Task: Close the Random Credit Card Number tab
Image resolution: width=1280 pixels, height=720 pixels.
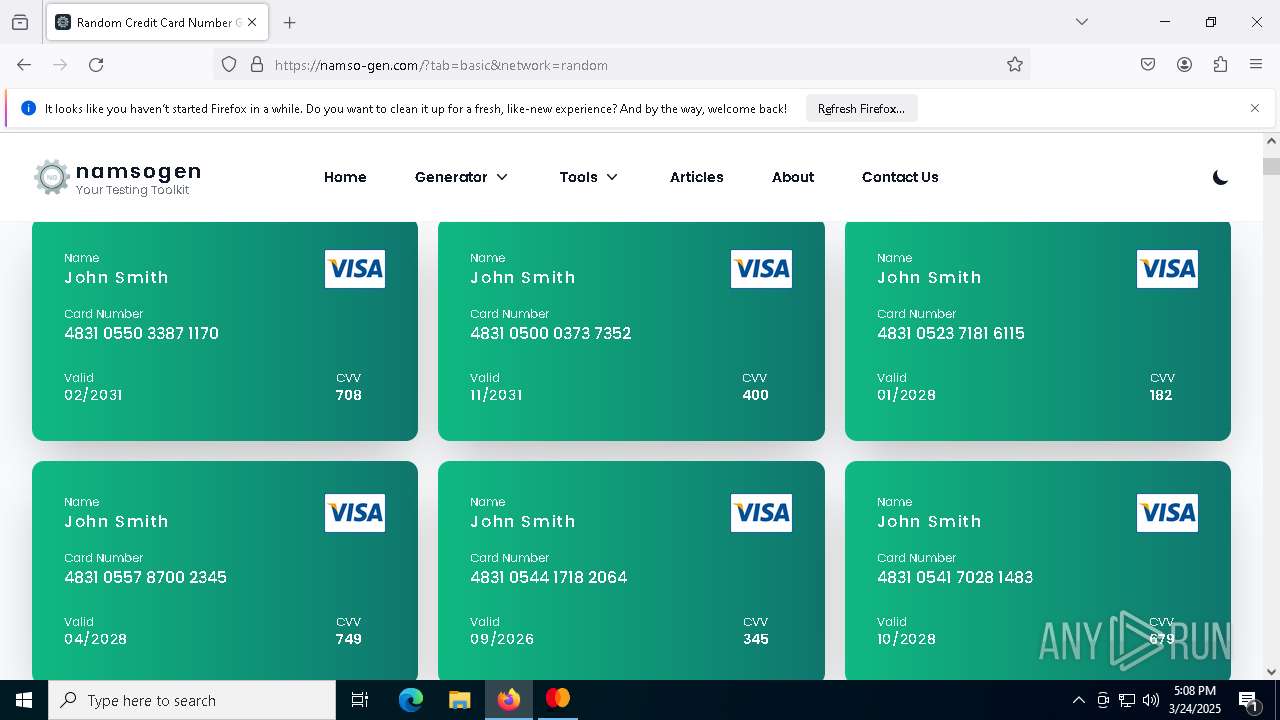Action: point(252,22)
